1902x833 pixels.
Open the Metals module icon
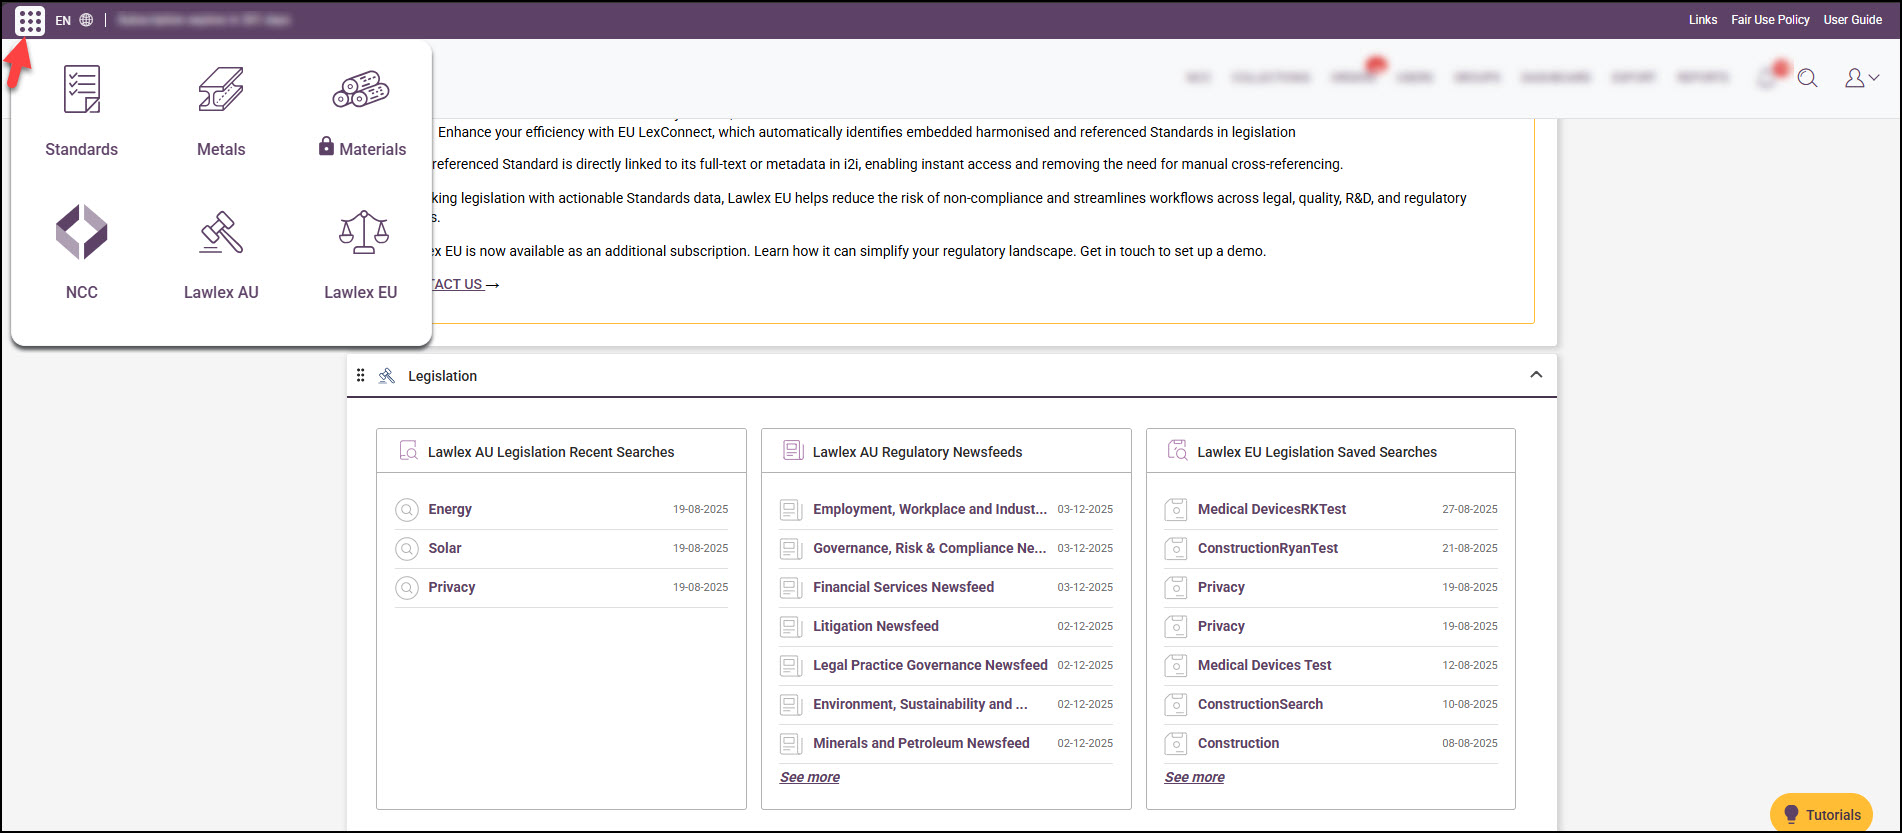tap(221, 90)
